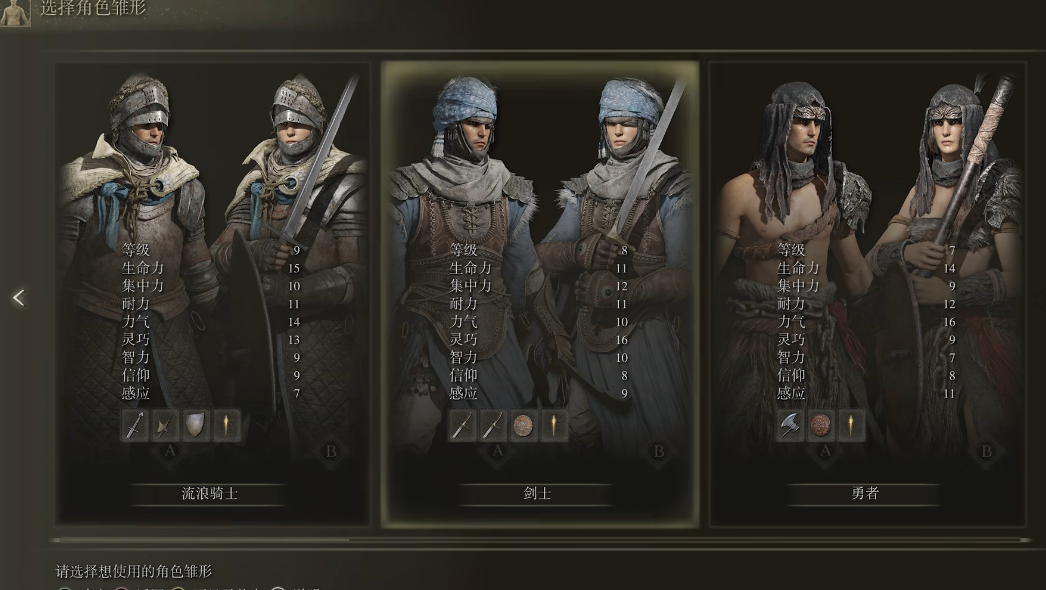Go to previous classes with left chevron

[x=19, y=298]
